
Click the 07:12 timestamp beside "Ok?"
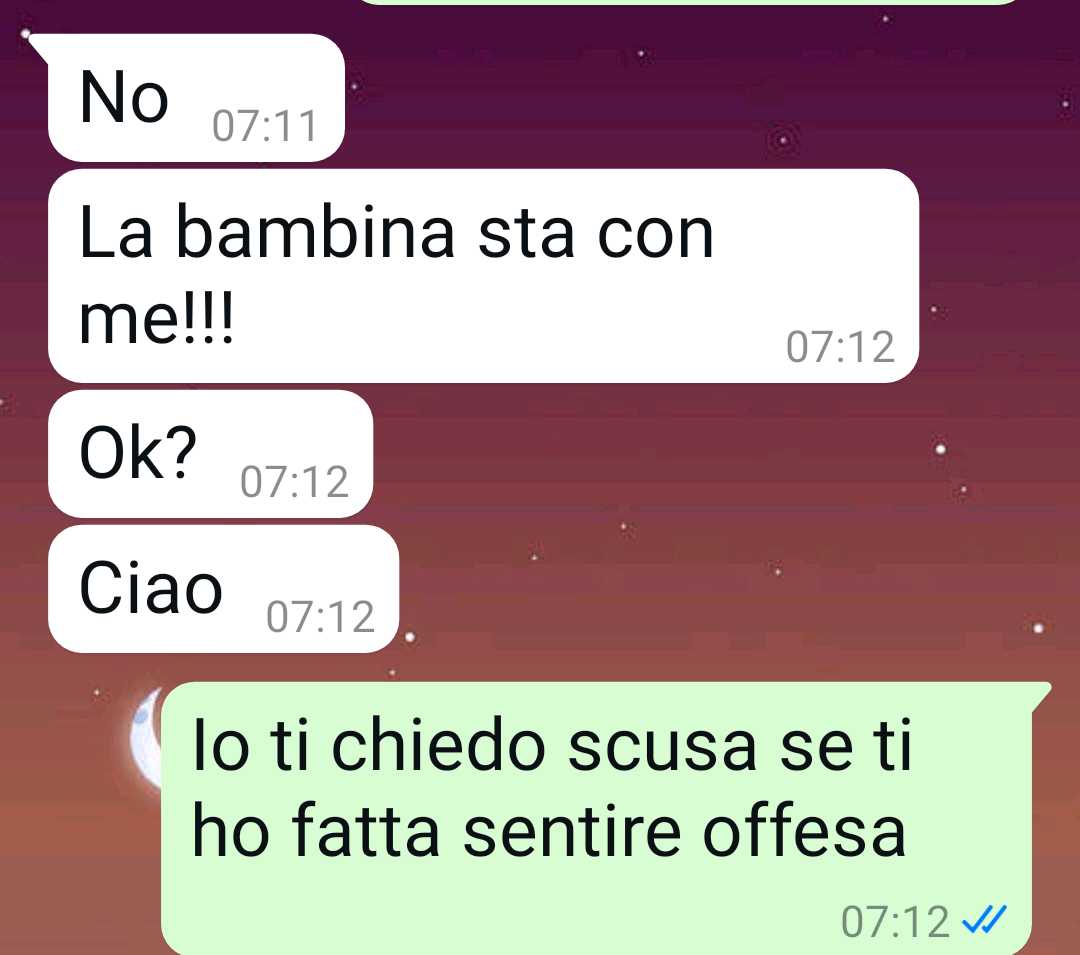294,481
